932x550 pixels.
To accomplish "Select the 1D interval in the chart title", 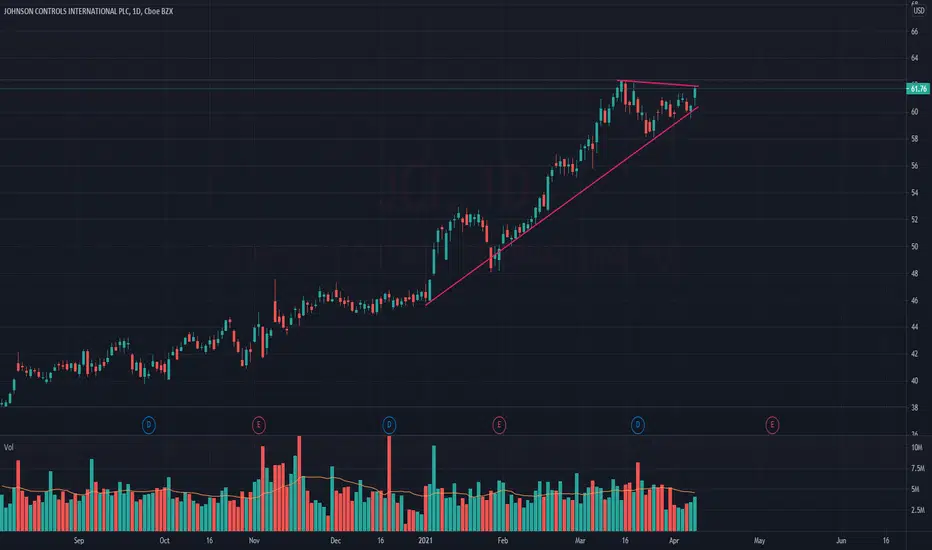I will pyautogui.click(x=137, y=11).
